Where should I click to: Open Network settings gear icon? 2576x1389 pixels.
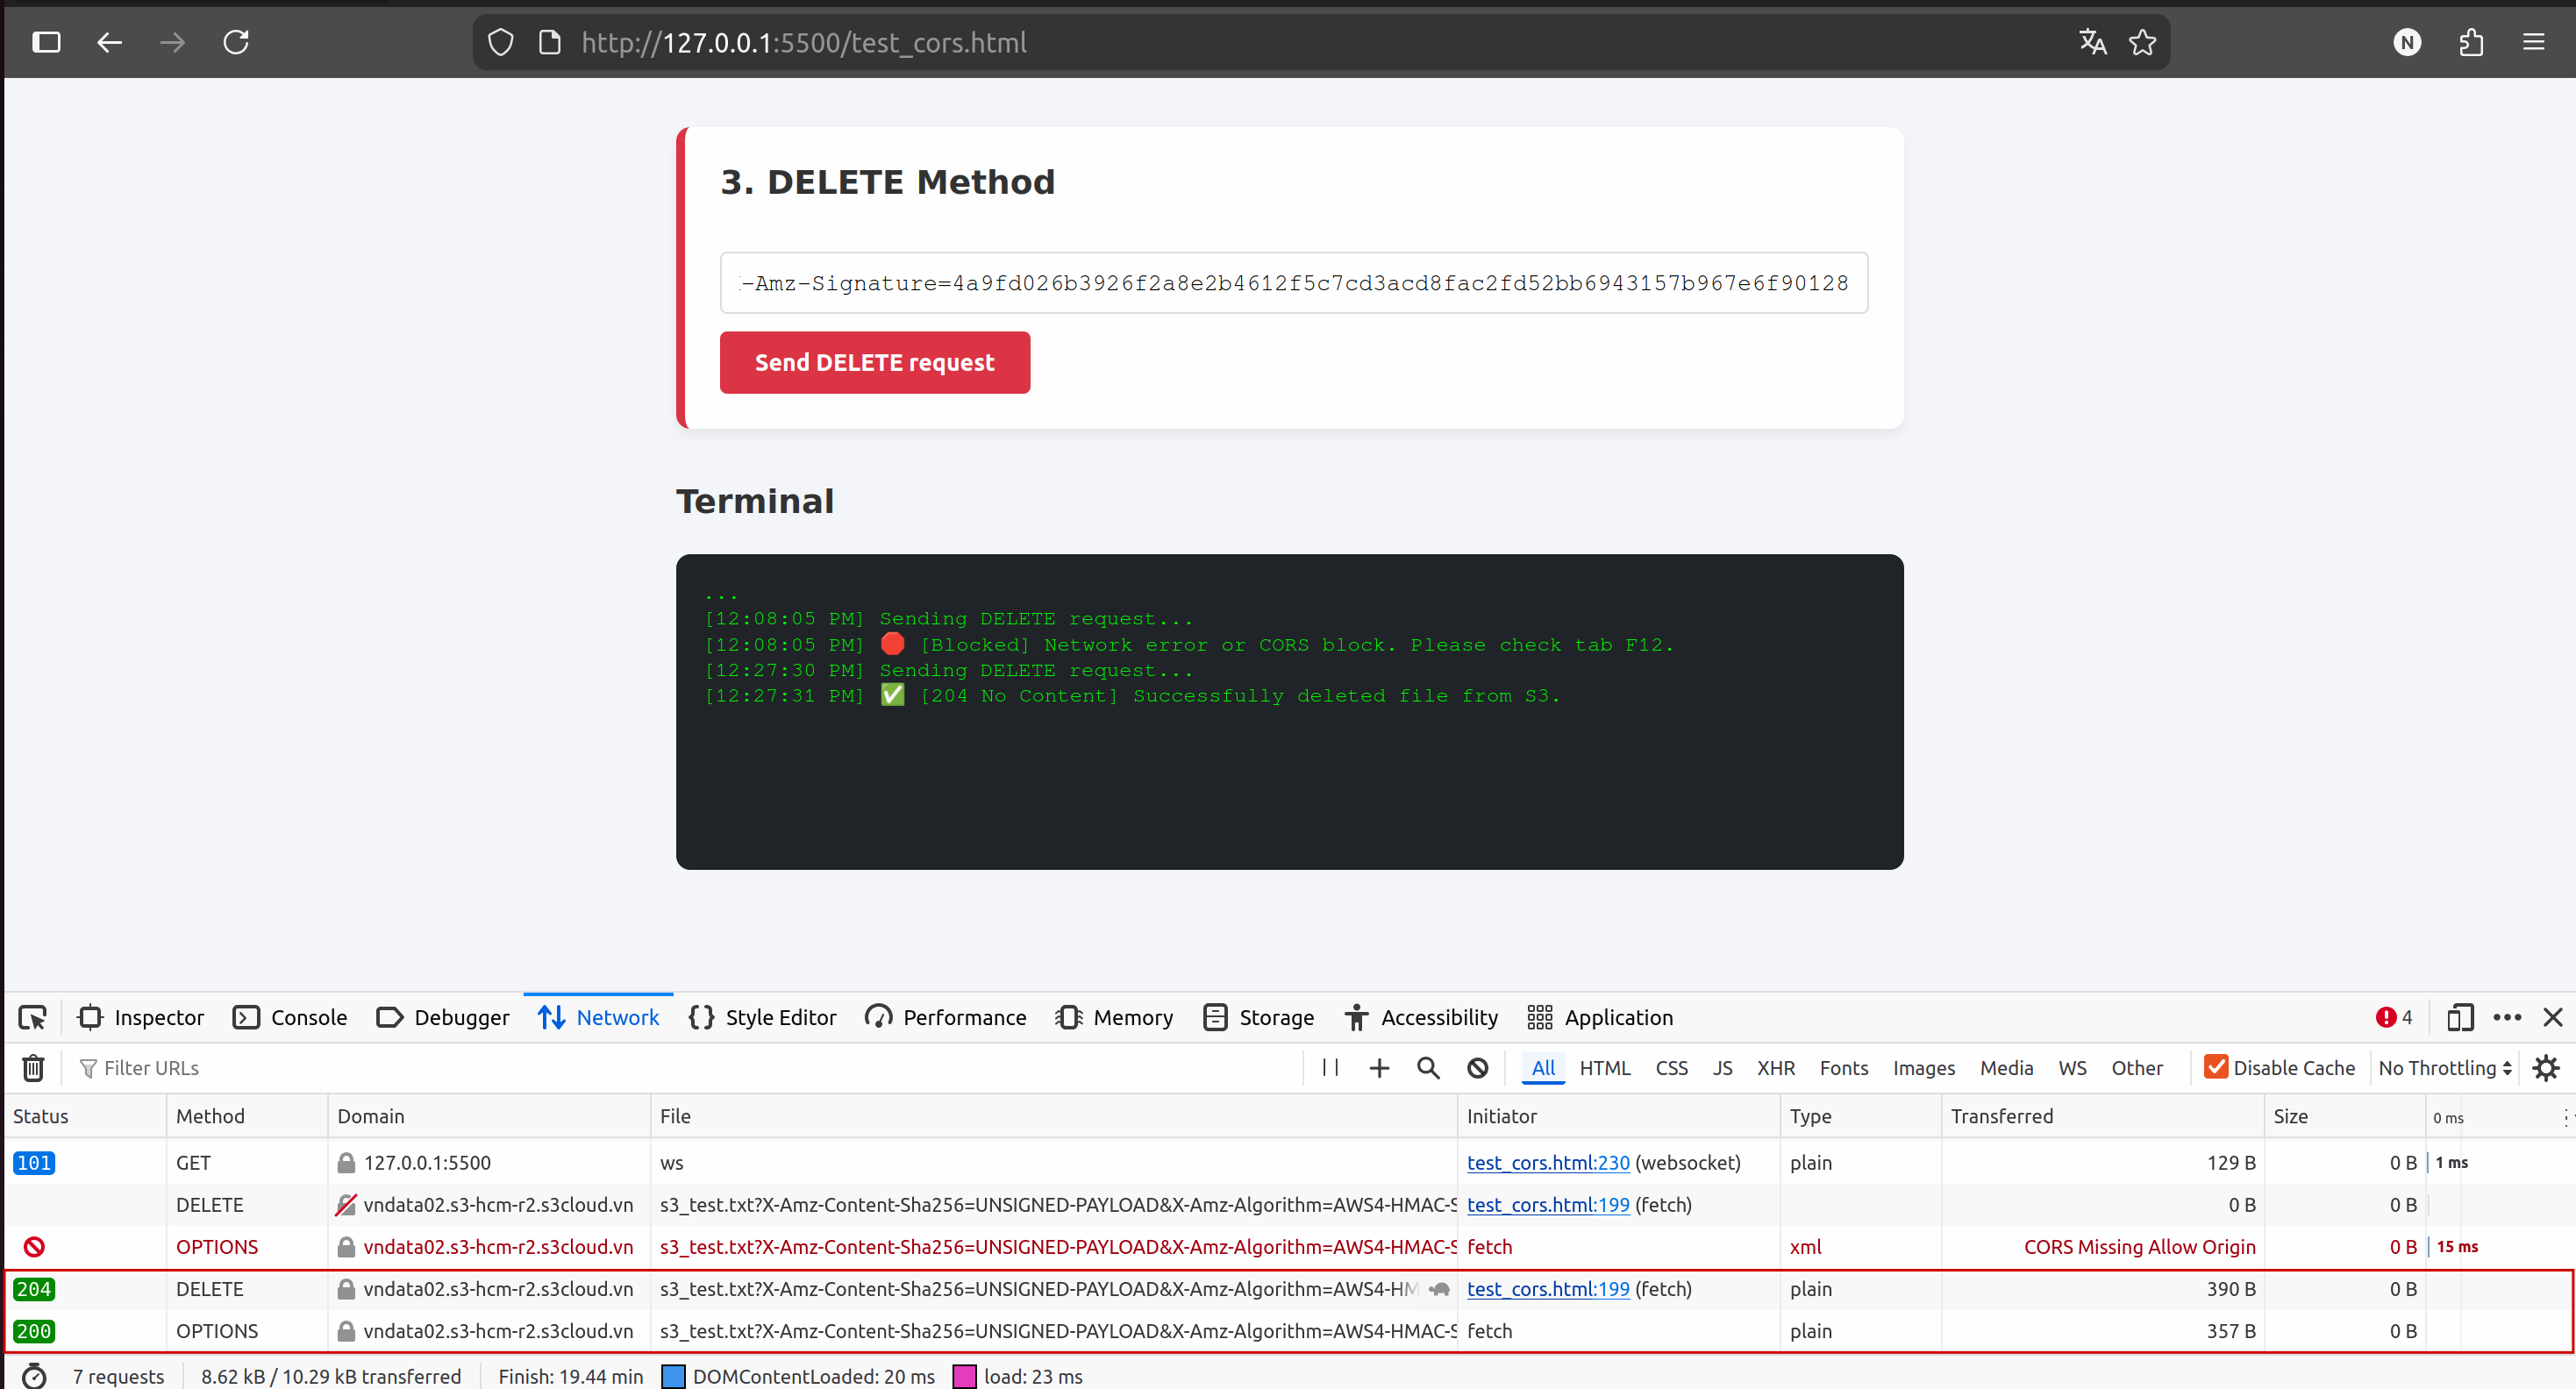[x=2545, y=1068]
